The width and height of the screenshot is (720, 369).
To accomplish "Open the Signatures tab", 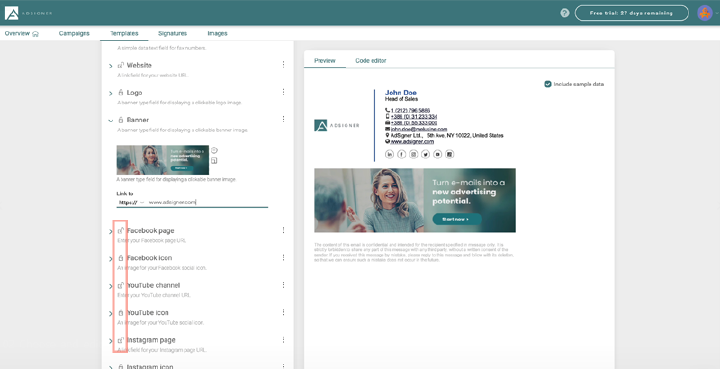I will click(x=172, y=34).
